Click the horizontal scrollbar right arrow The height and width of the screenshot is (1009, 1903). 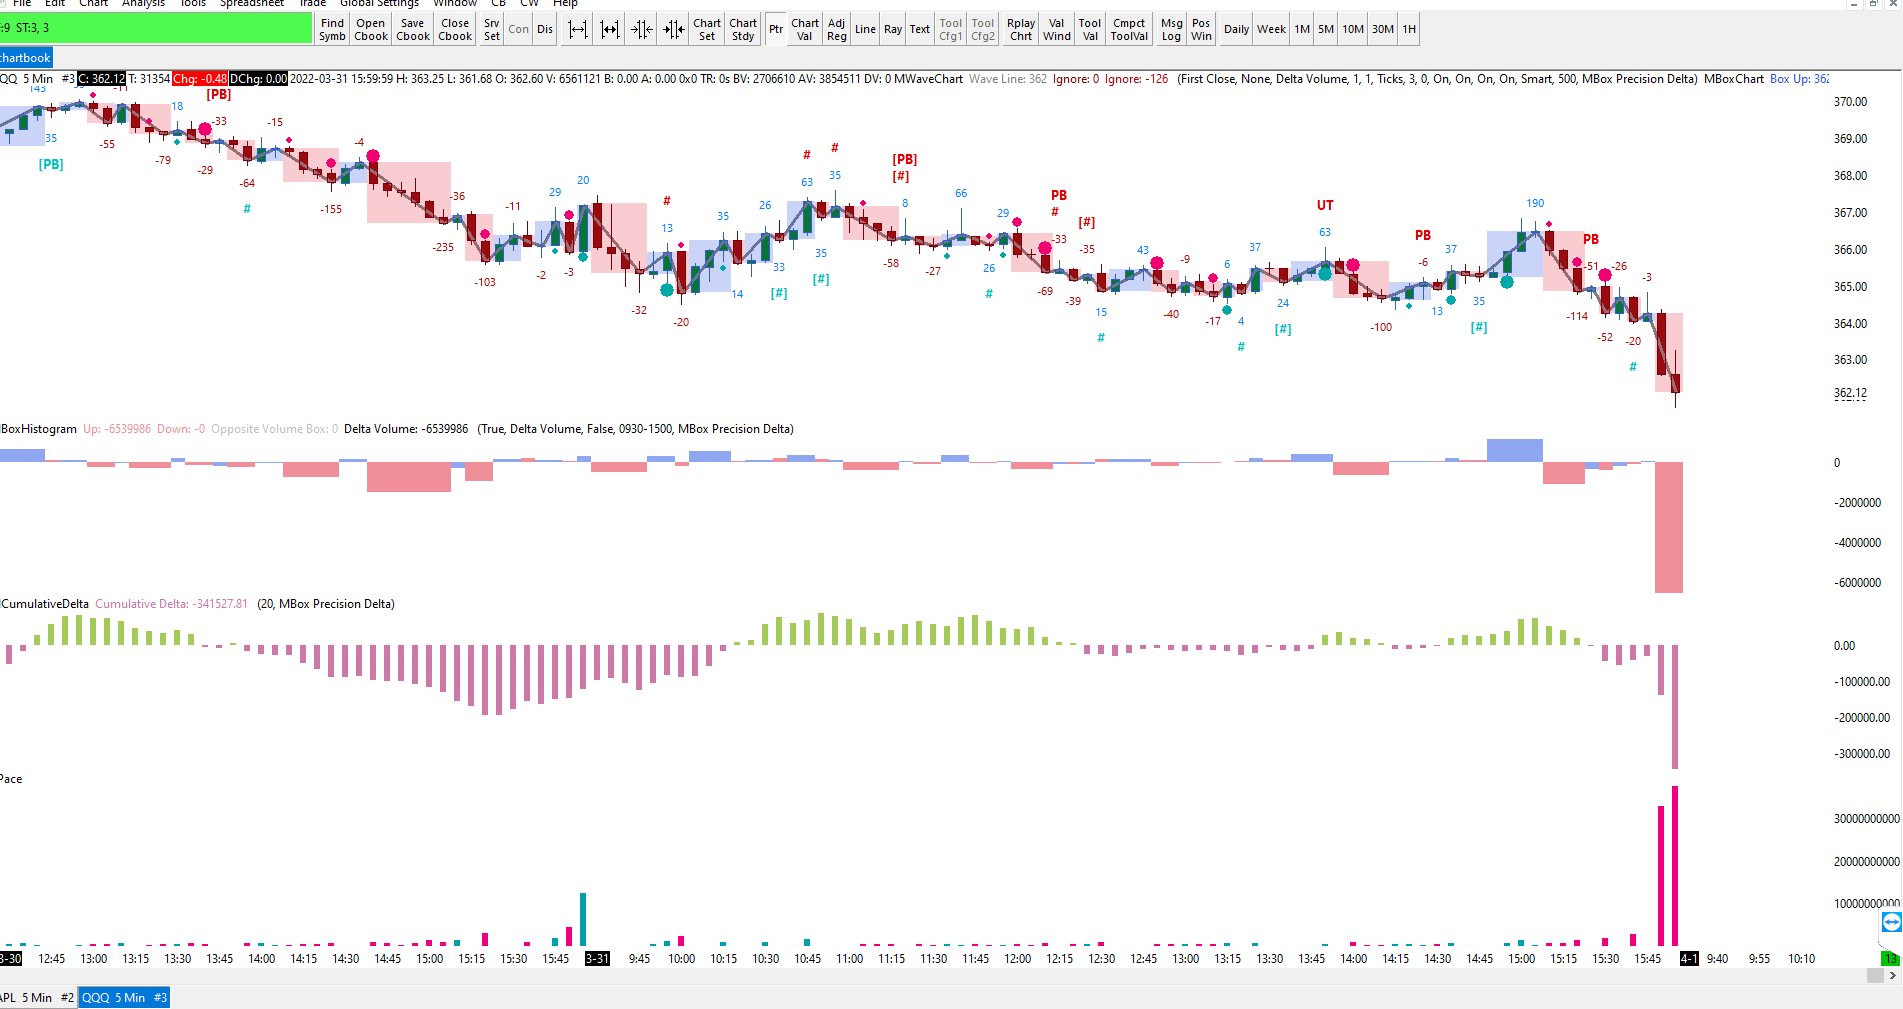pyautogui.click(x=1893, y=975)
